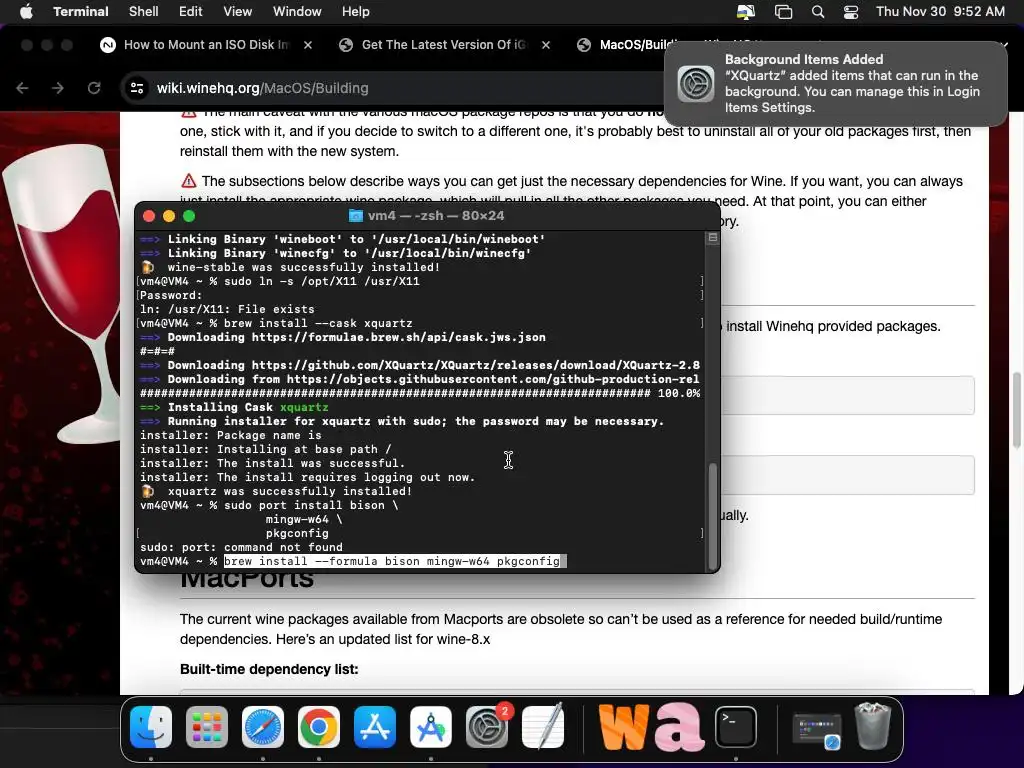Click the Stage Manager windows icon in menu bar
The height and width of the screenshot is (768, 1024).
[783, 12]
